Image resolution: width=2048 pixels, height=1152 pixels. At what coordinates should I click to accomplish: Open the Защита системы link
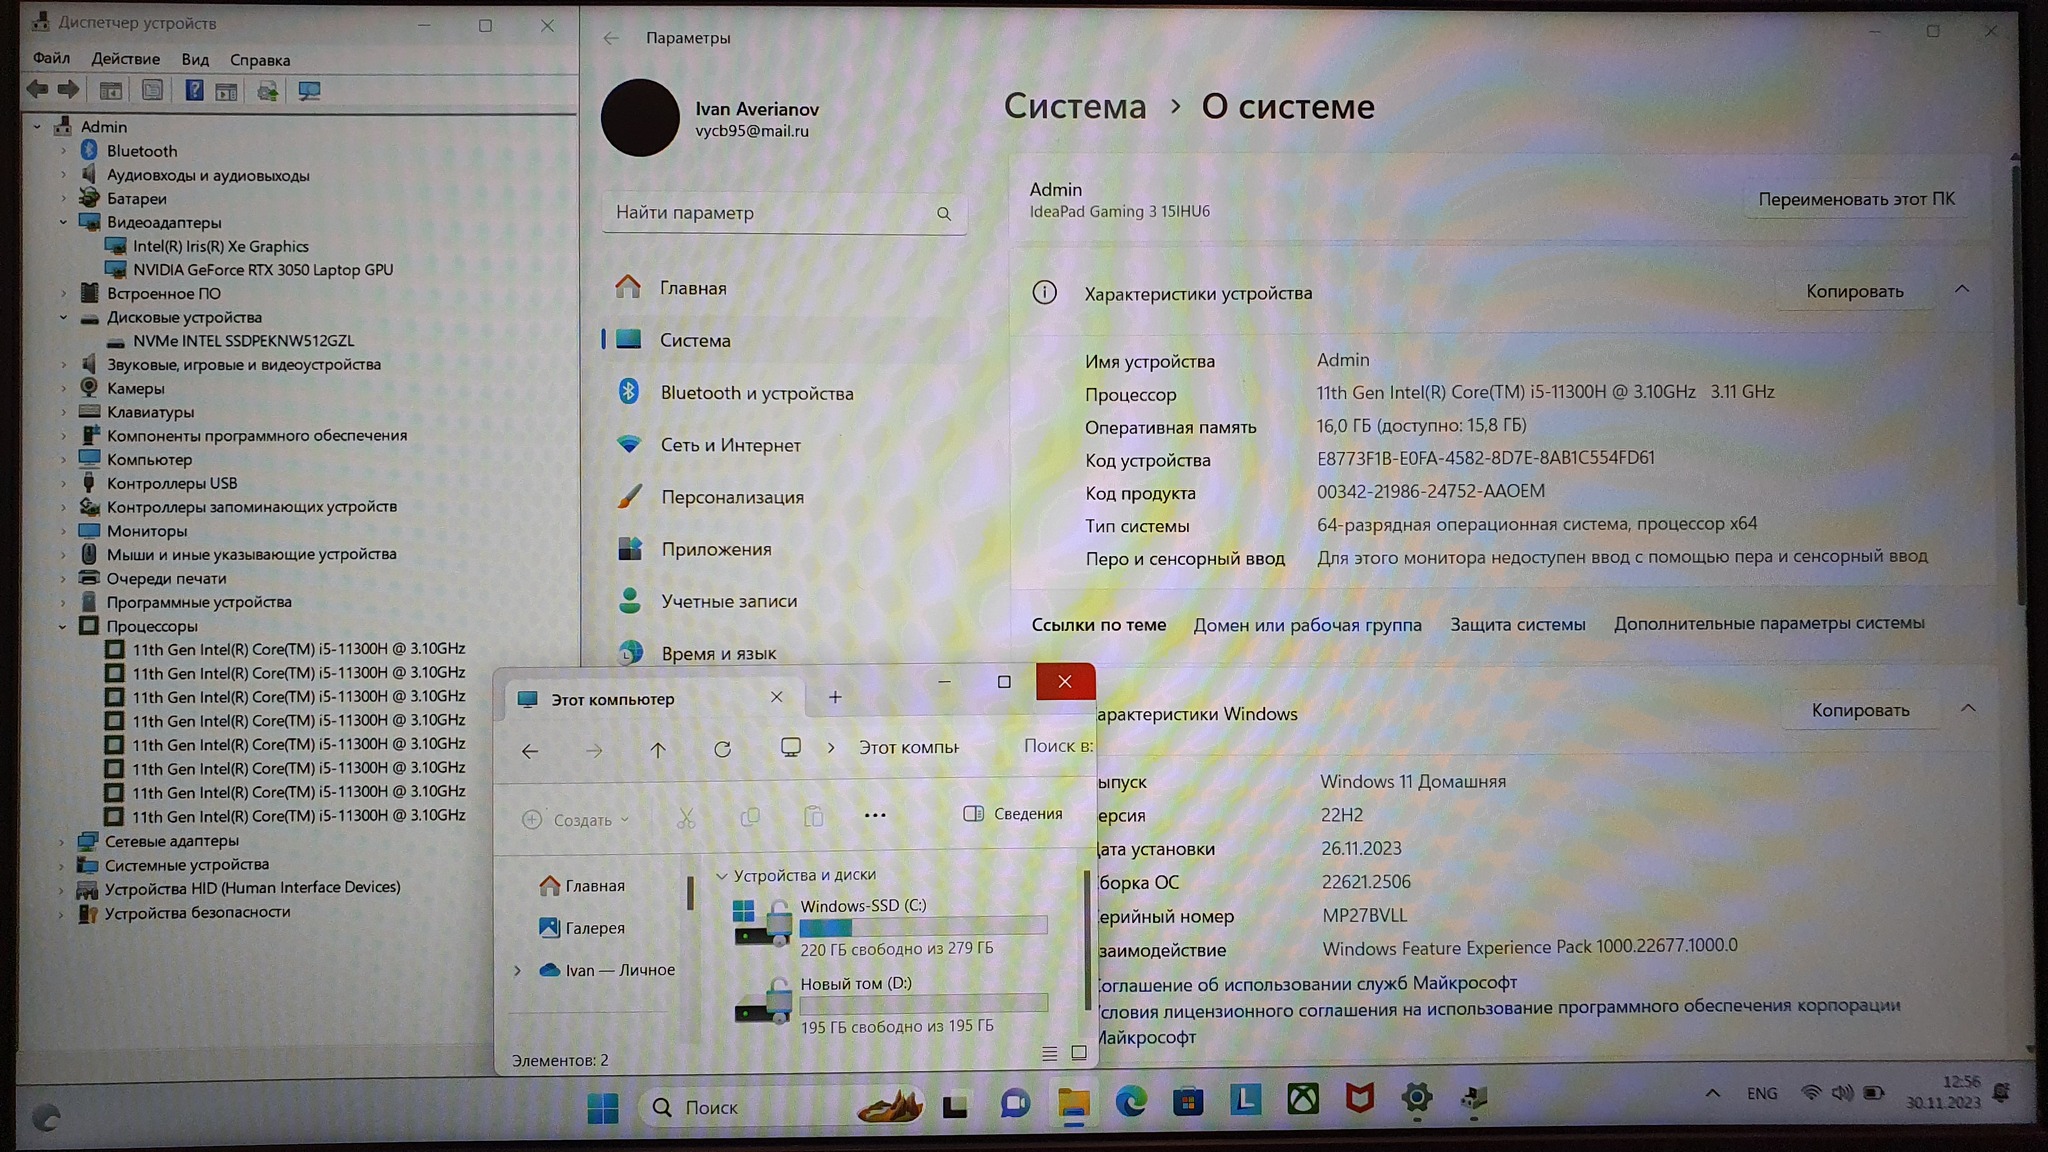tap(1517, 624)
